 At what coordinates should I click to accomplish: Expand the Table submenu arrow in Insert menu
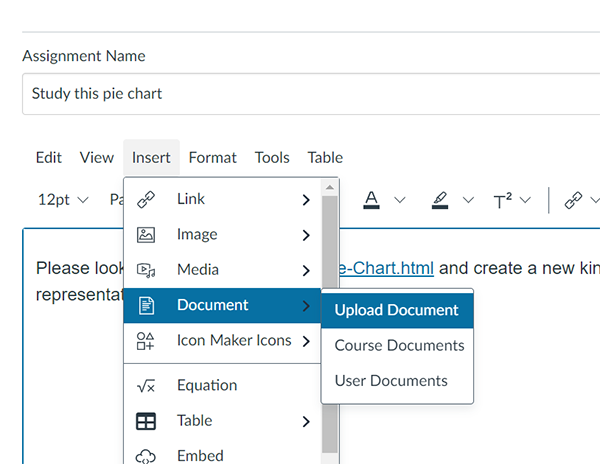[x=306, y=422]
